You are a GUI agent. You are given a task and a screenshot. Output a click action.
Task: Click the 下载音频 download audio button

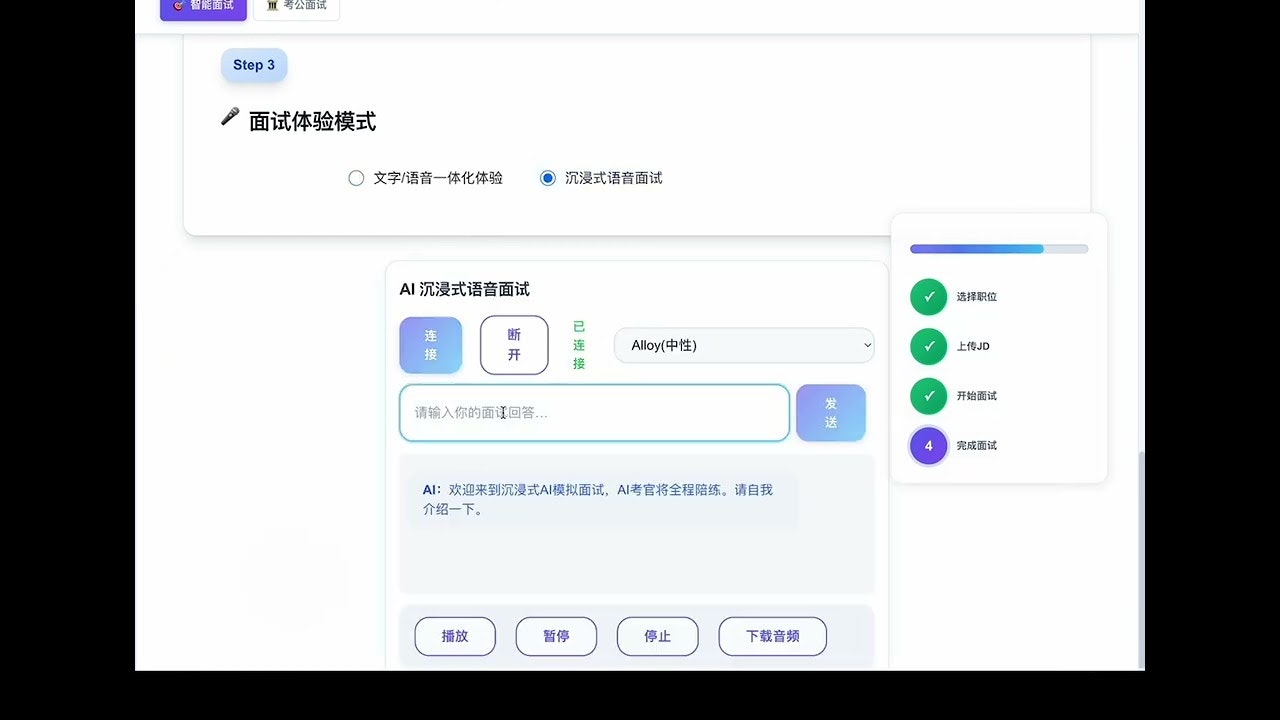tap(772, 636)
